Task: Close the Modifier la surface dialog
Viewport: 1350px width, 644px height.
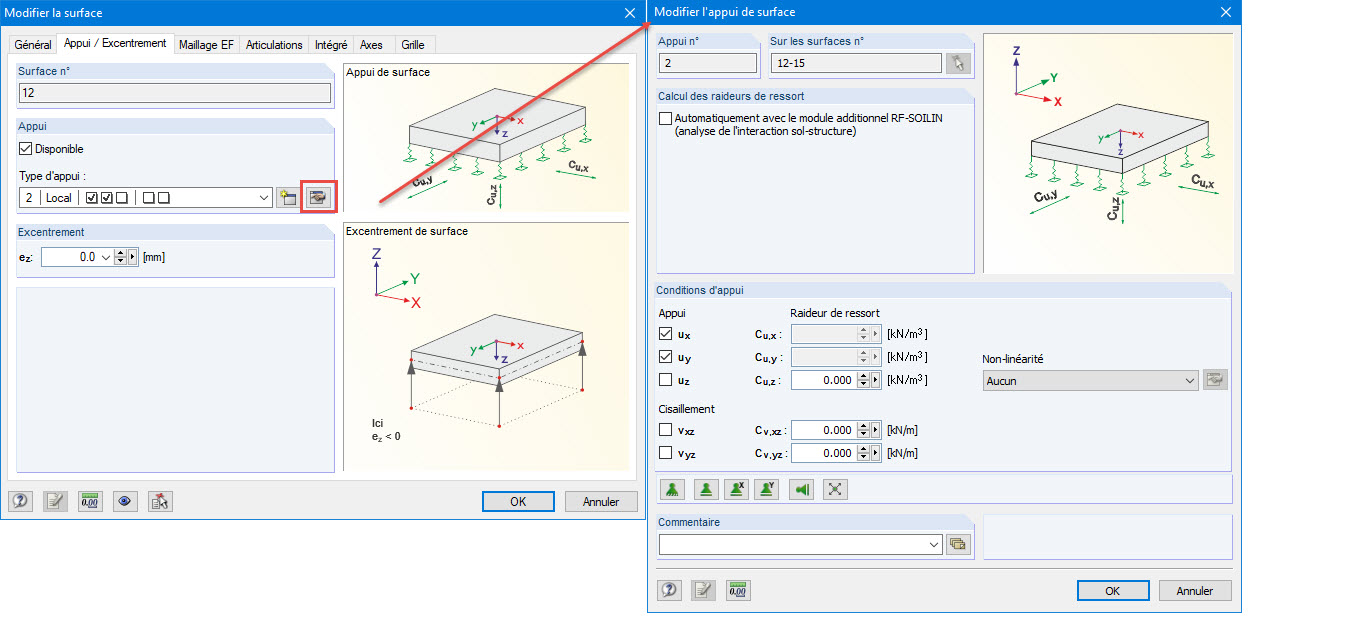Action: pos(629,13)
